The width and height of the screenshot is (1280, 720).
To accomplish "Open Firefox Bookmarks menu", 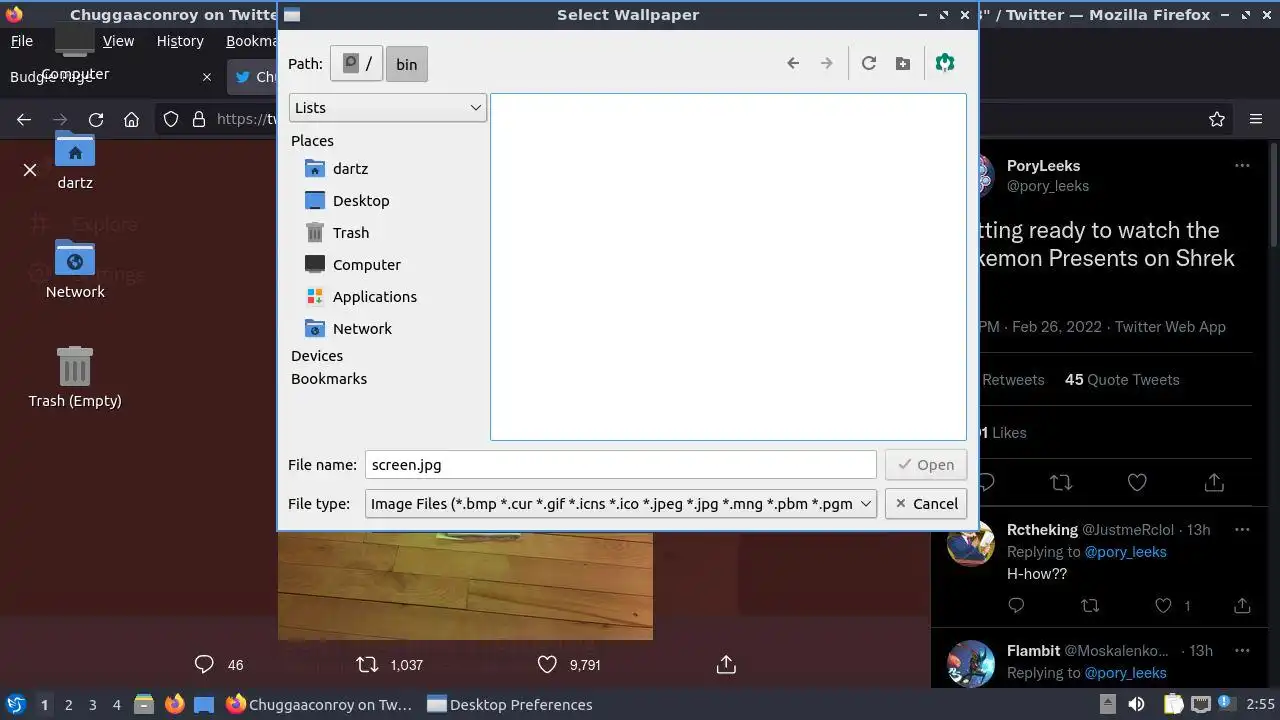I will point(250,41).
